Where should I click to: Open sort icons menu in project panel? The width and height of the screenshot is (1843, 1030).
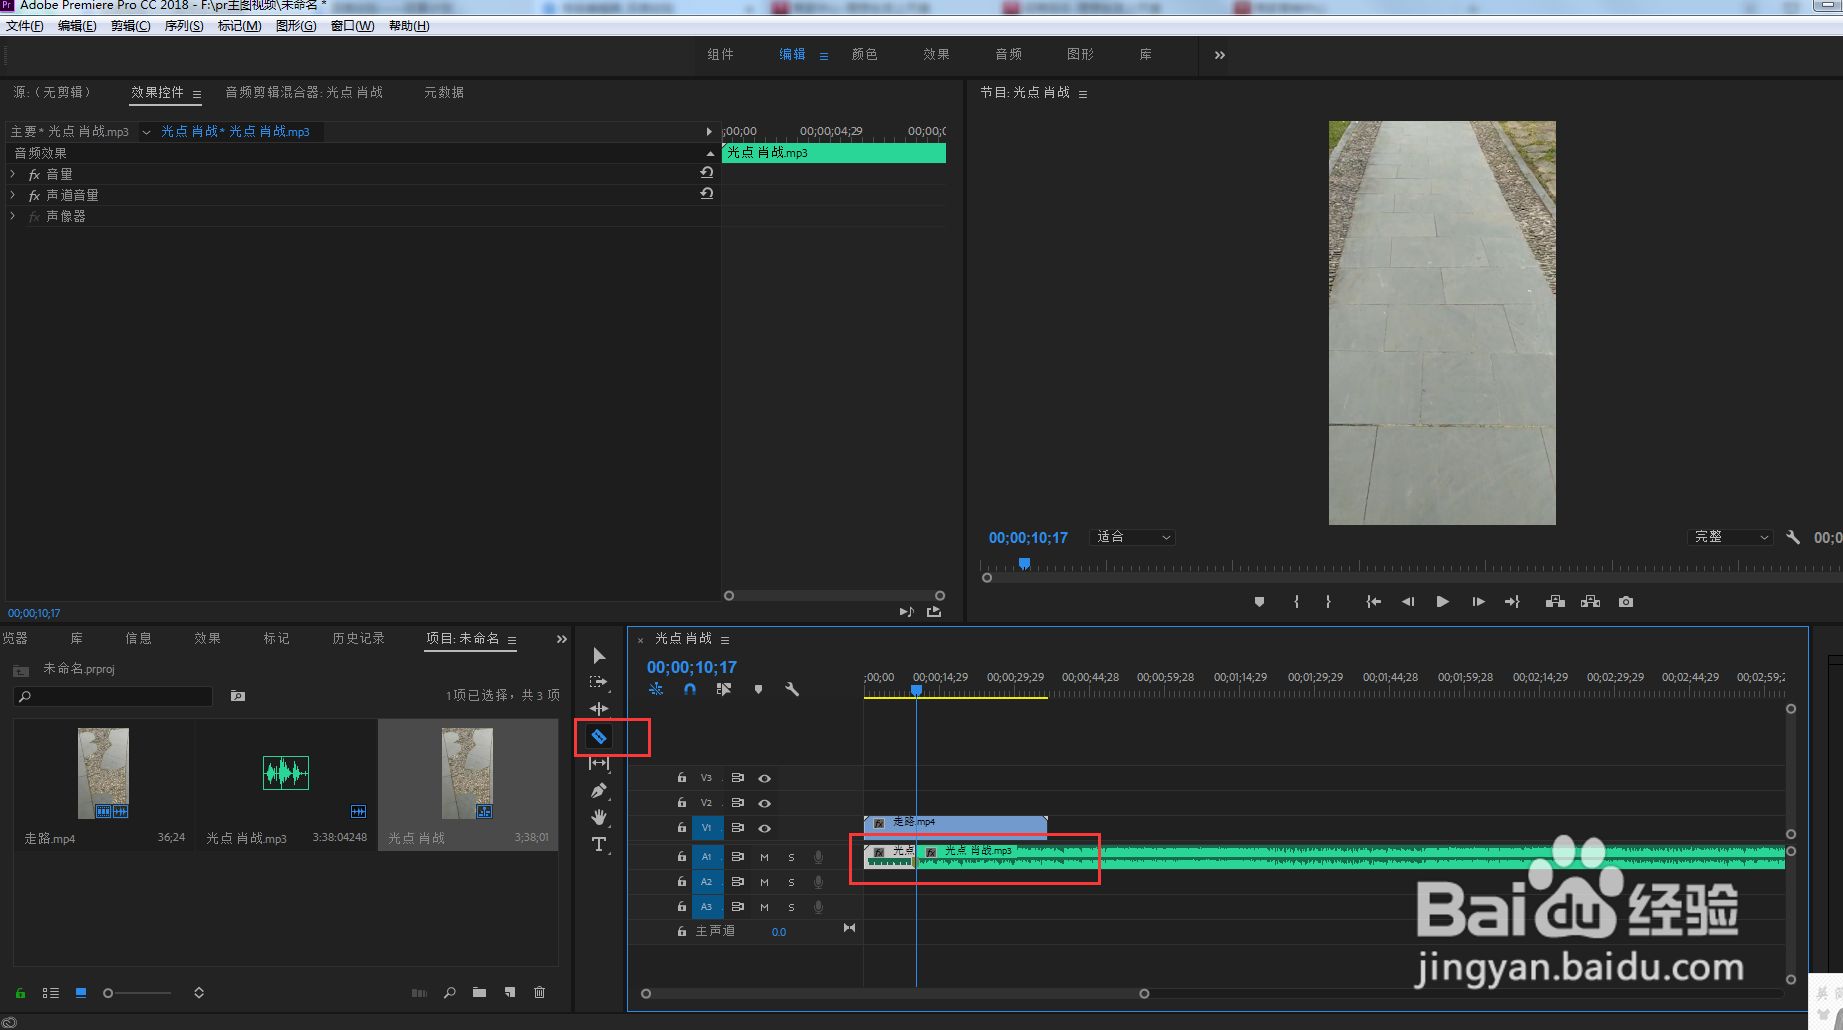pyautogui.click(x=199, y=993)
